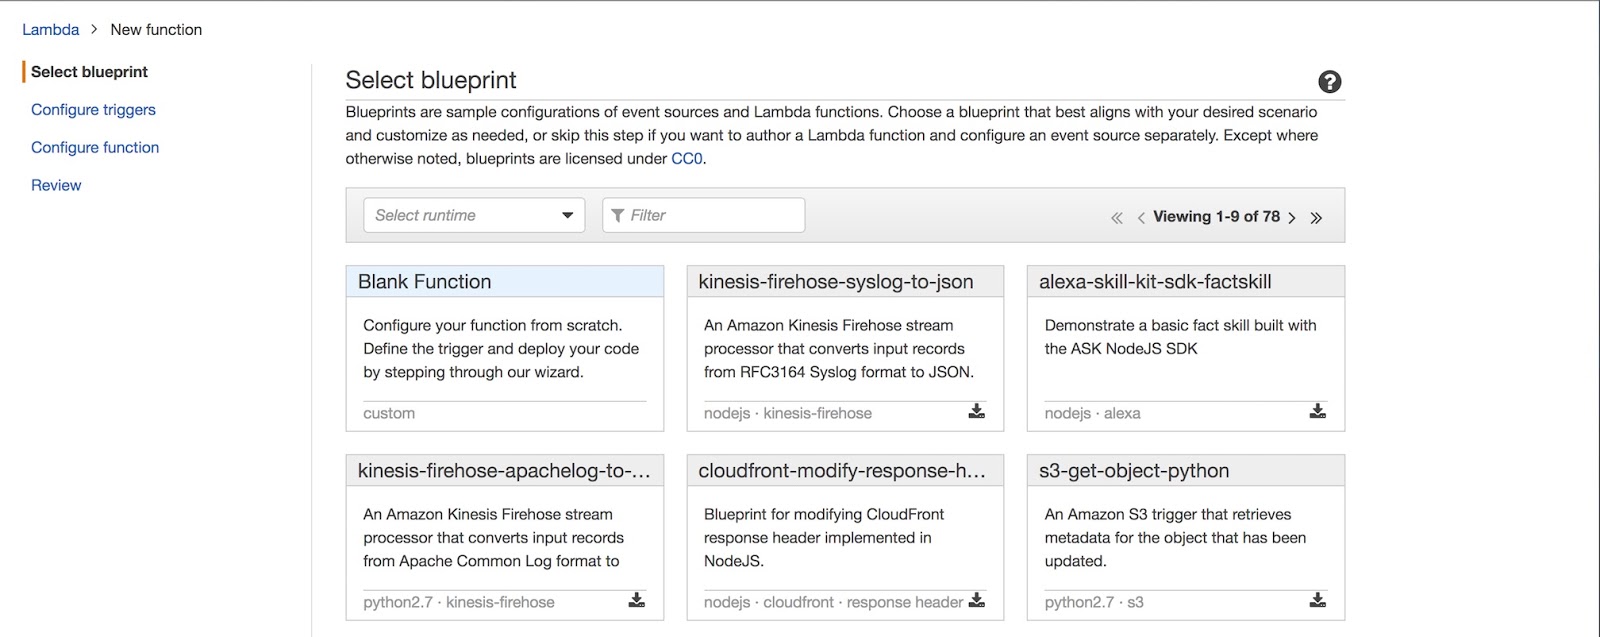Select the kinesis-firehose-syslog-to-json blueprint title

click(x=836, y=282)
